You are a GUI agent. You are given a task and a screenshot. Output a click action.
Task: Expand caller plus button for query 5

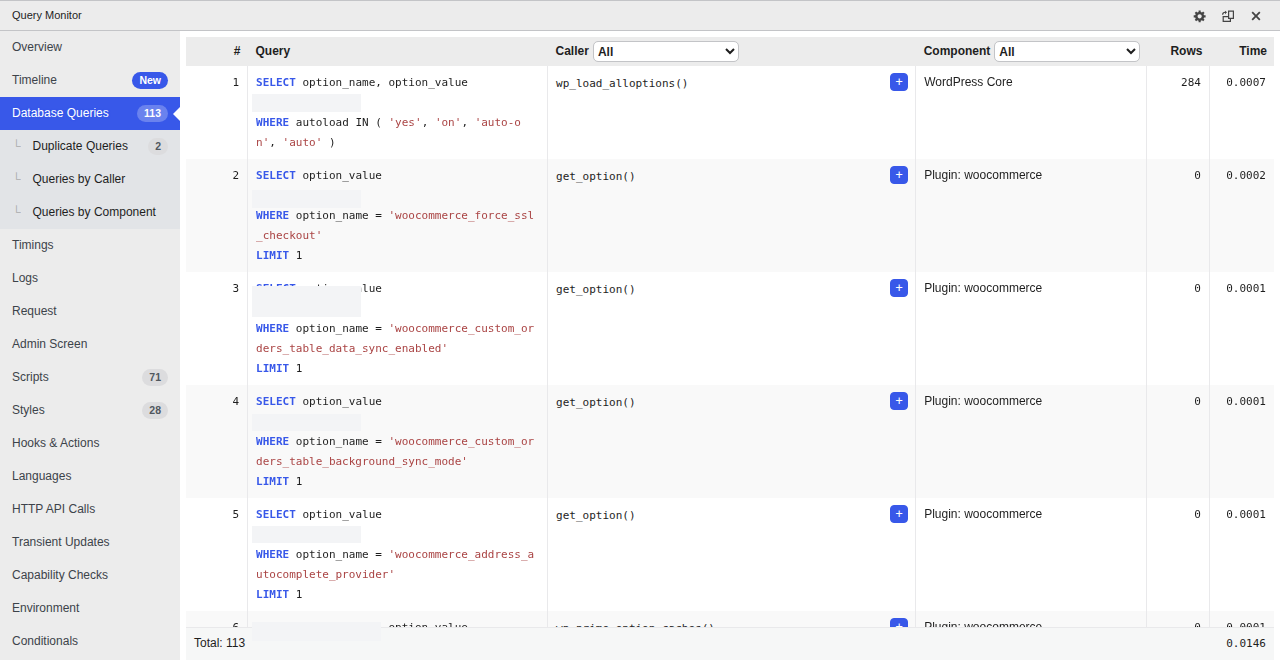click(x=899, y=514)
